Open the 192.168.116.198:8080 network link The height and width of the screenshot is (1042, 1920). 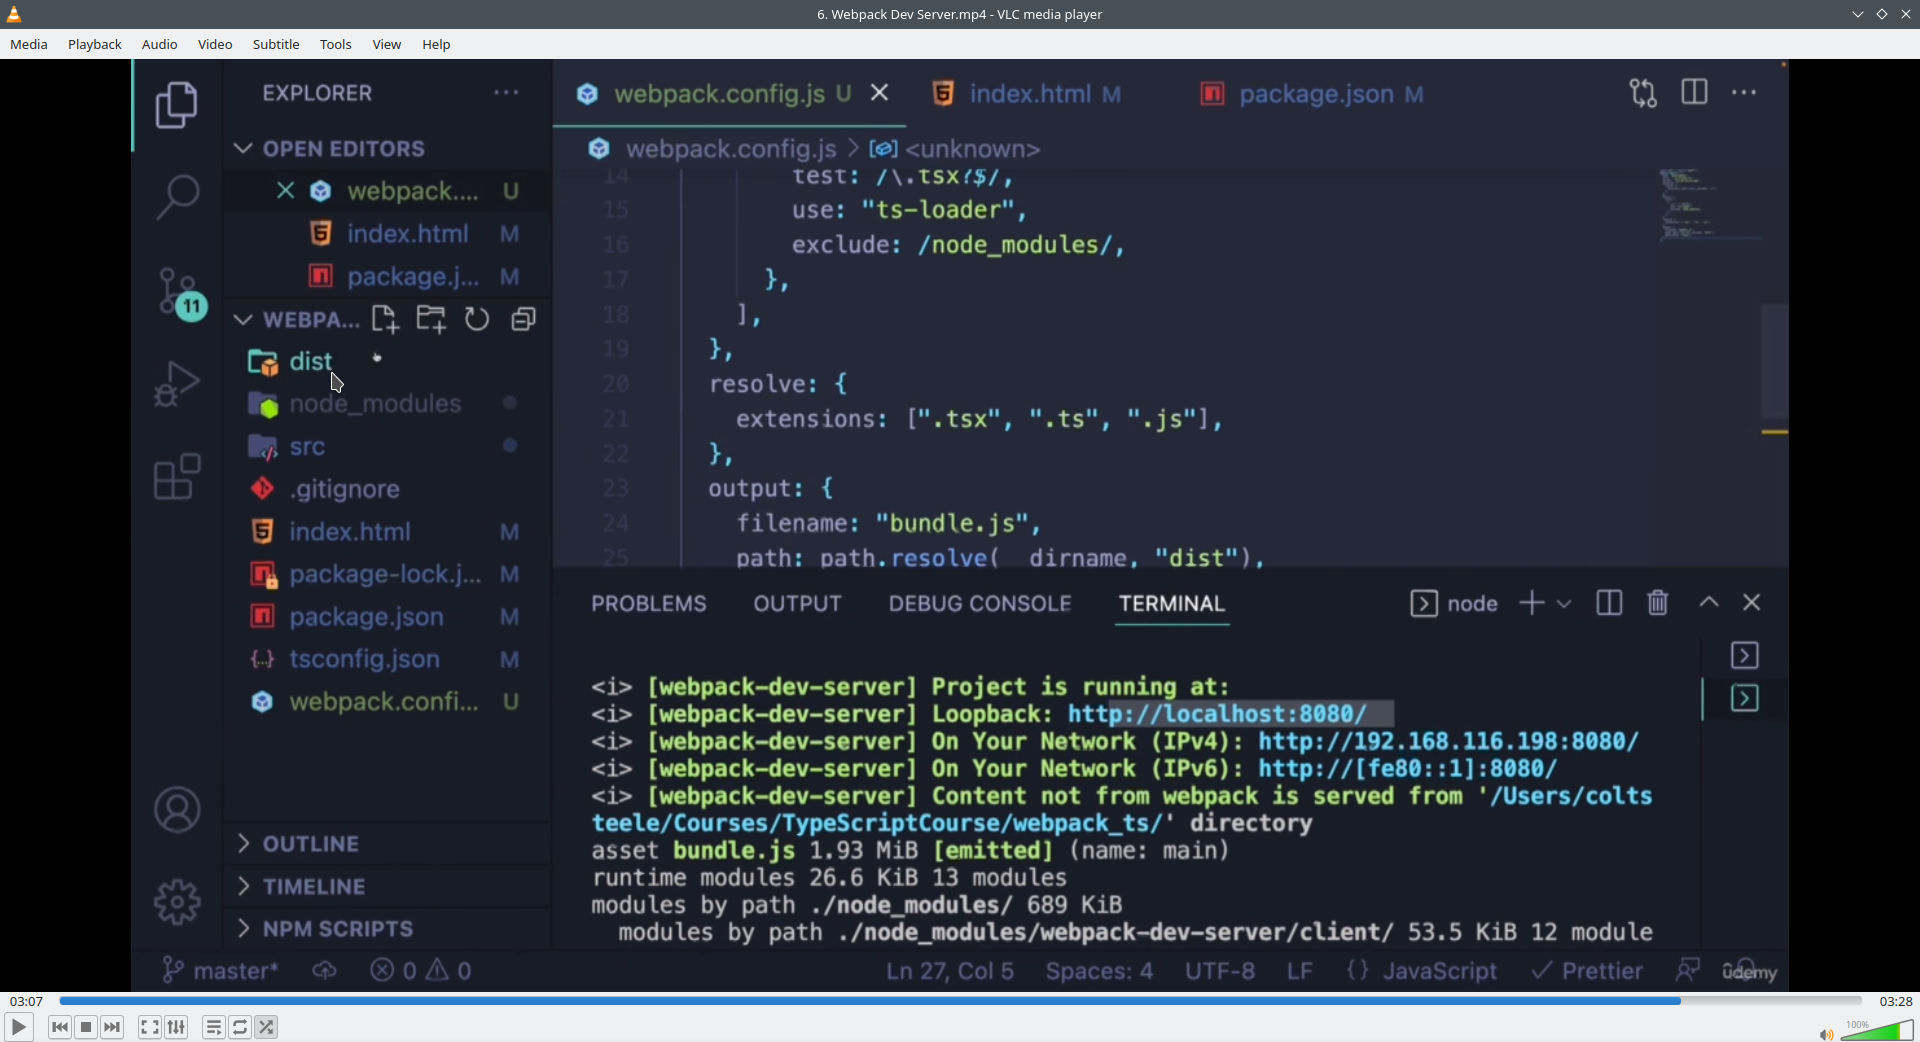point(1449,741)
